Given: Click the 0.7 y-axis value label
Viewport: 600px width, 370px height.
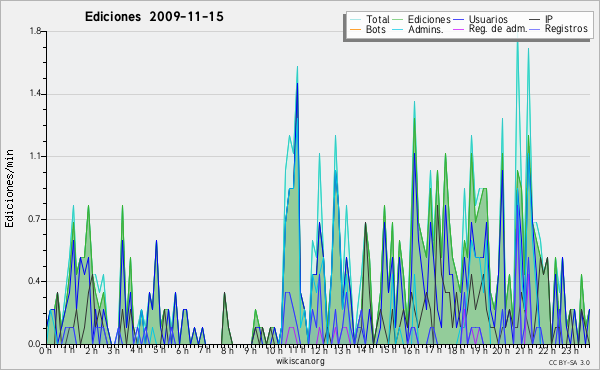Looking at the screenshot, I should coord(35,219).
